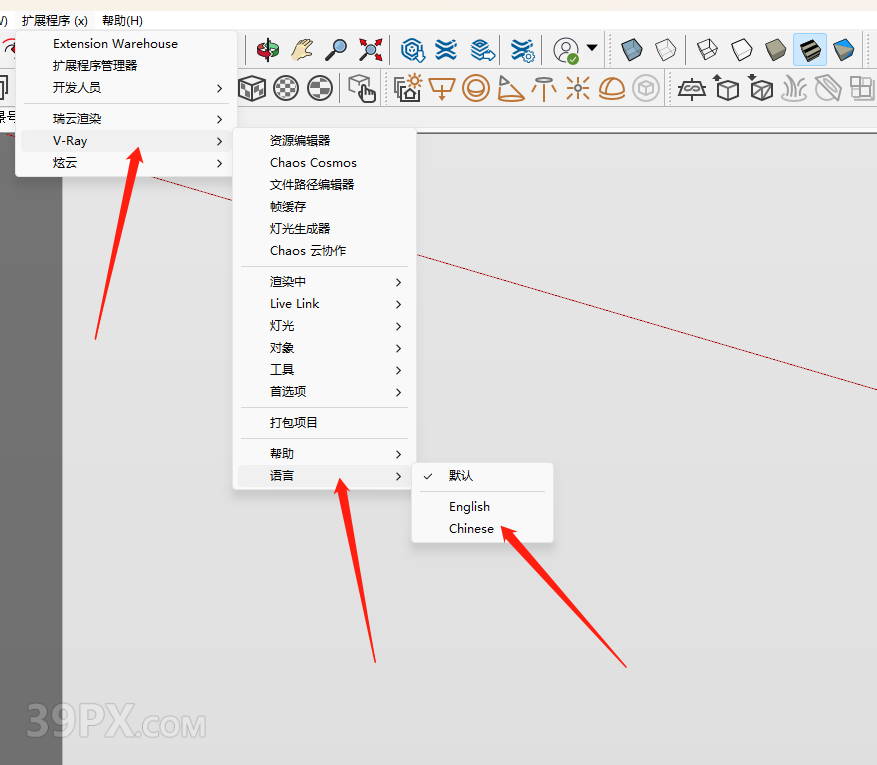877x765 pixels.
Task: Switch to Hidden Line style
Action: [x=742, y=50]
